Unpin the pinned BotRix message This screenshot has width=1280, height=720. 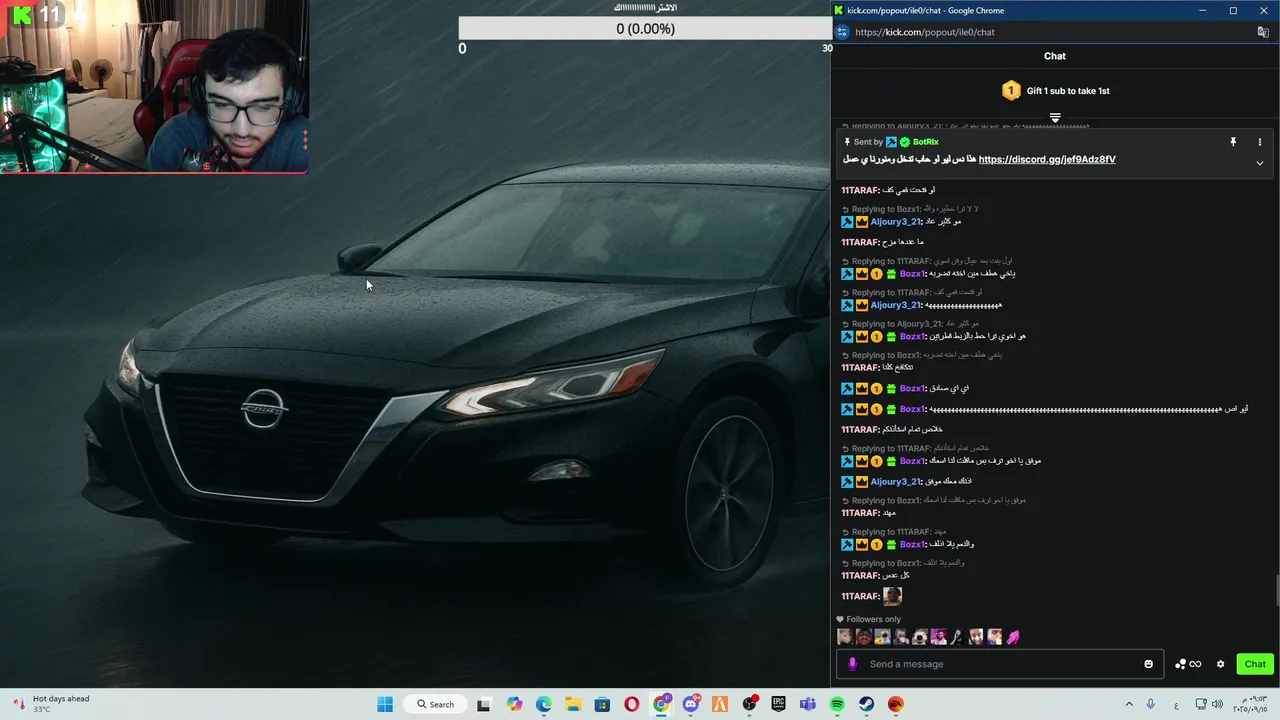(x=1233, y=142)
